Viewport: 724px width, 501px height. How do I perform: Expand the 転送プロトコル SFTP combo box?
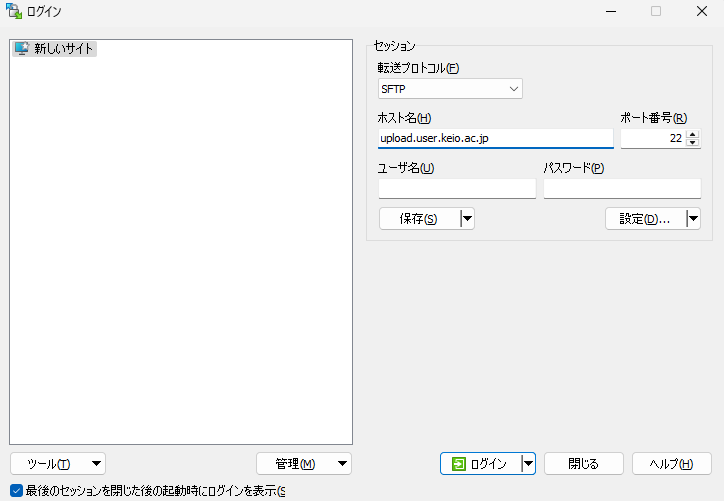pyautogui.click(x=450, y=89)
